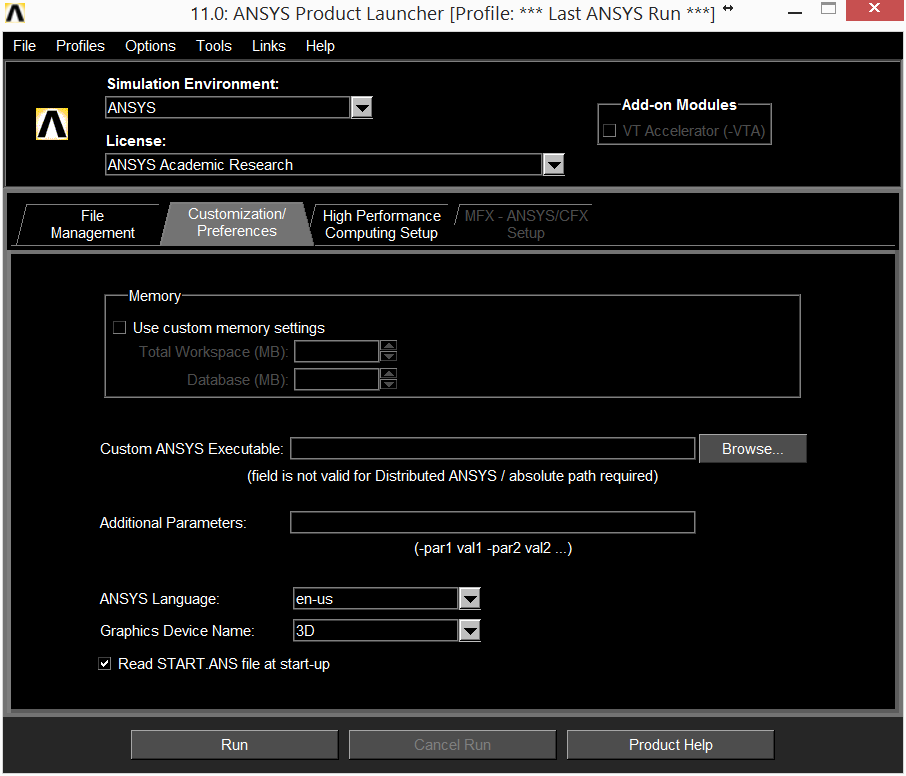Open the Links menu
This screenshot has height=776, width=906.
coord(269,46)
